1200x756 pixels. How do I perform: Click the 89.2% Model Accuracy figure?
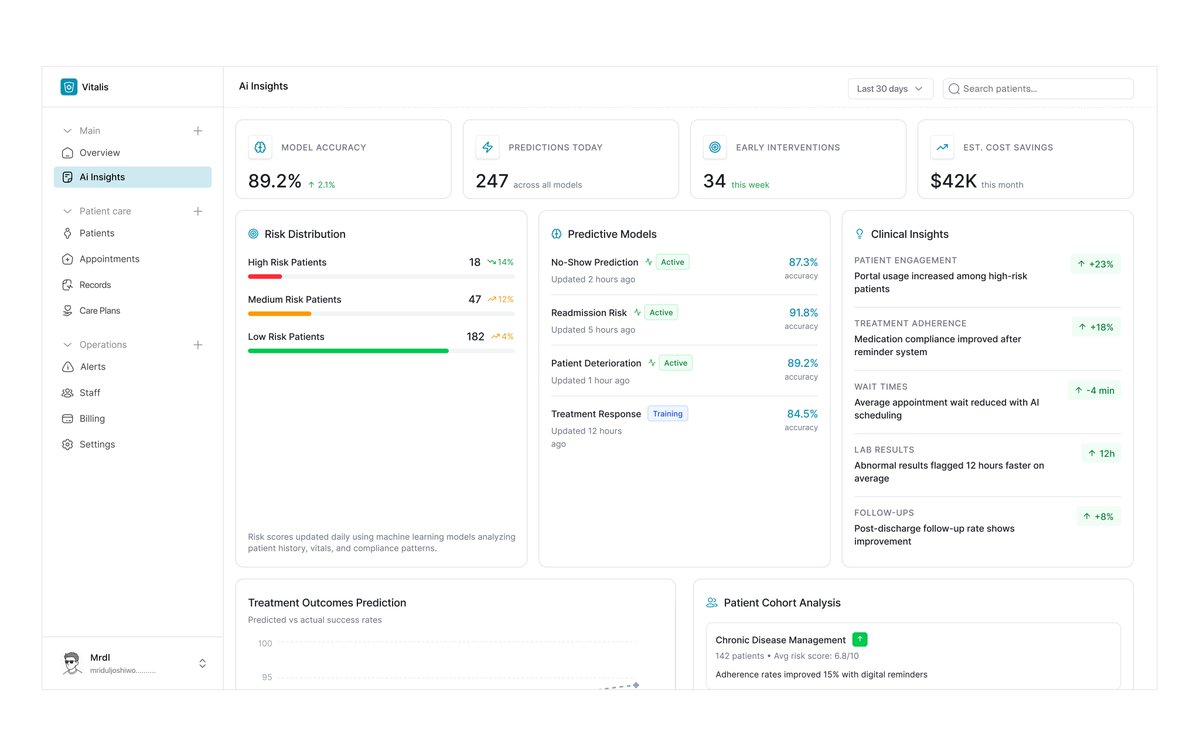275,182
